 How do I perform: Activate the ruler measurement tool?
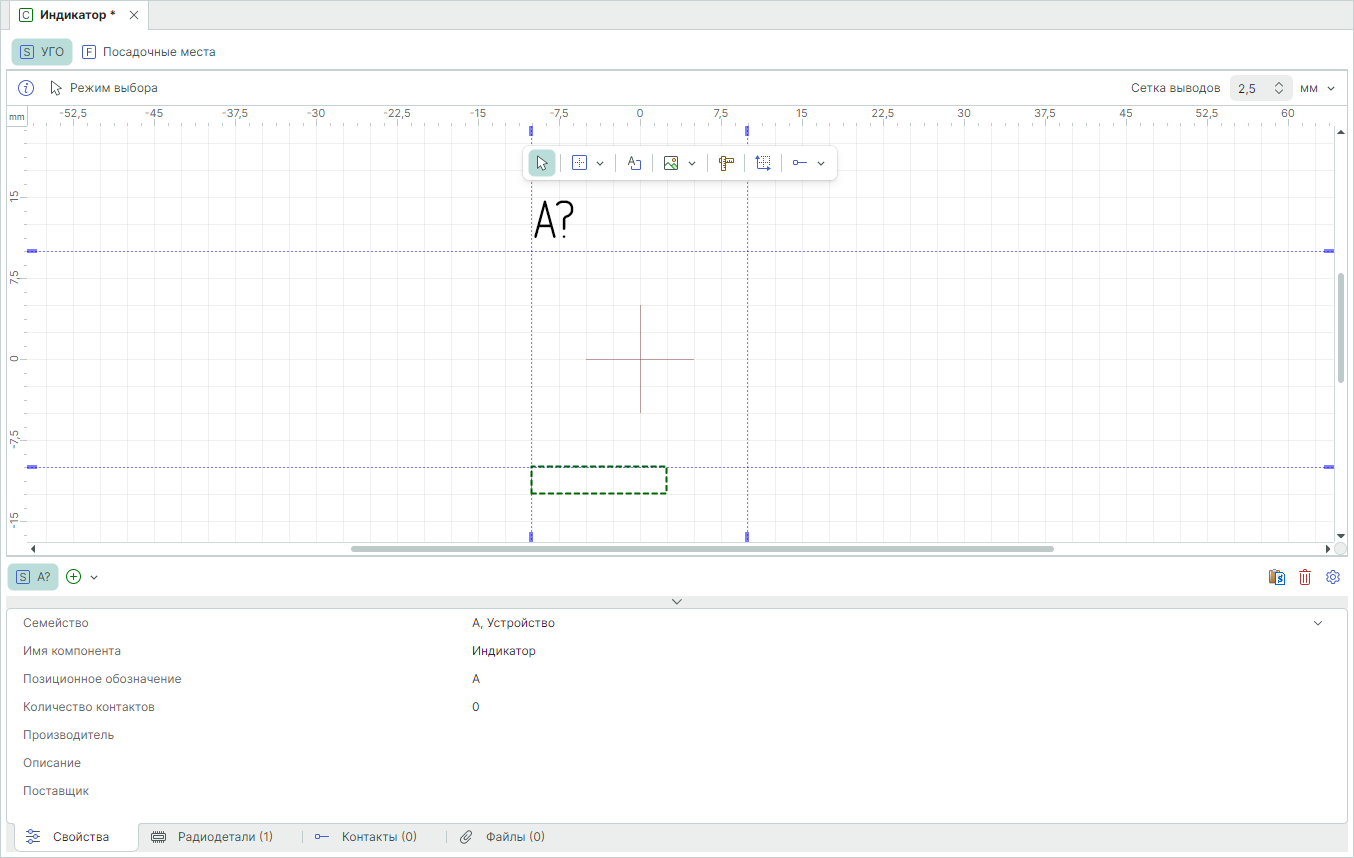click(x=726, y=164)
